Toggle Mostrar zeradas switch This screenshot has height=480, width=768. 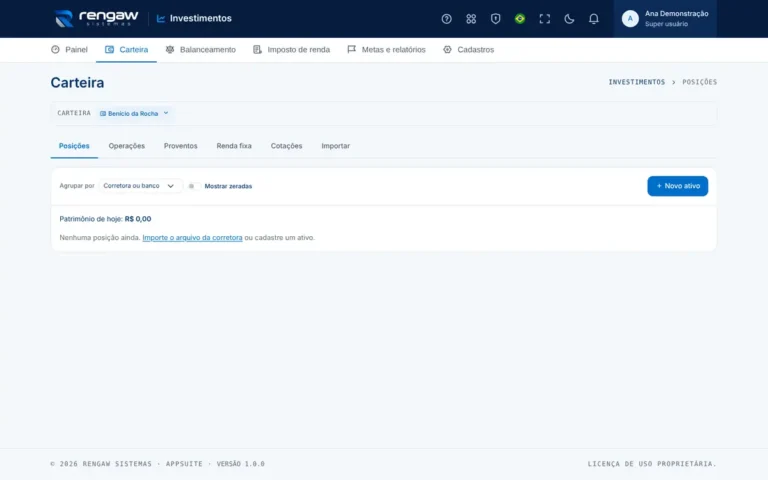pos(194,186)
